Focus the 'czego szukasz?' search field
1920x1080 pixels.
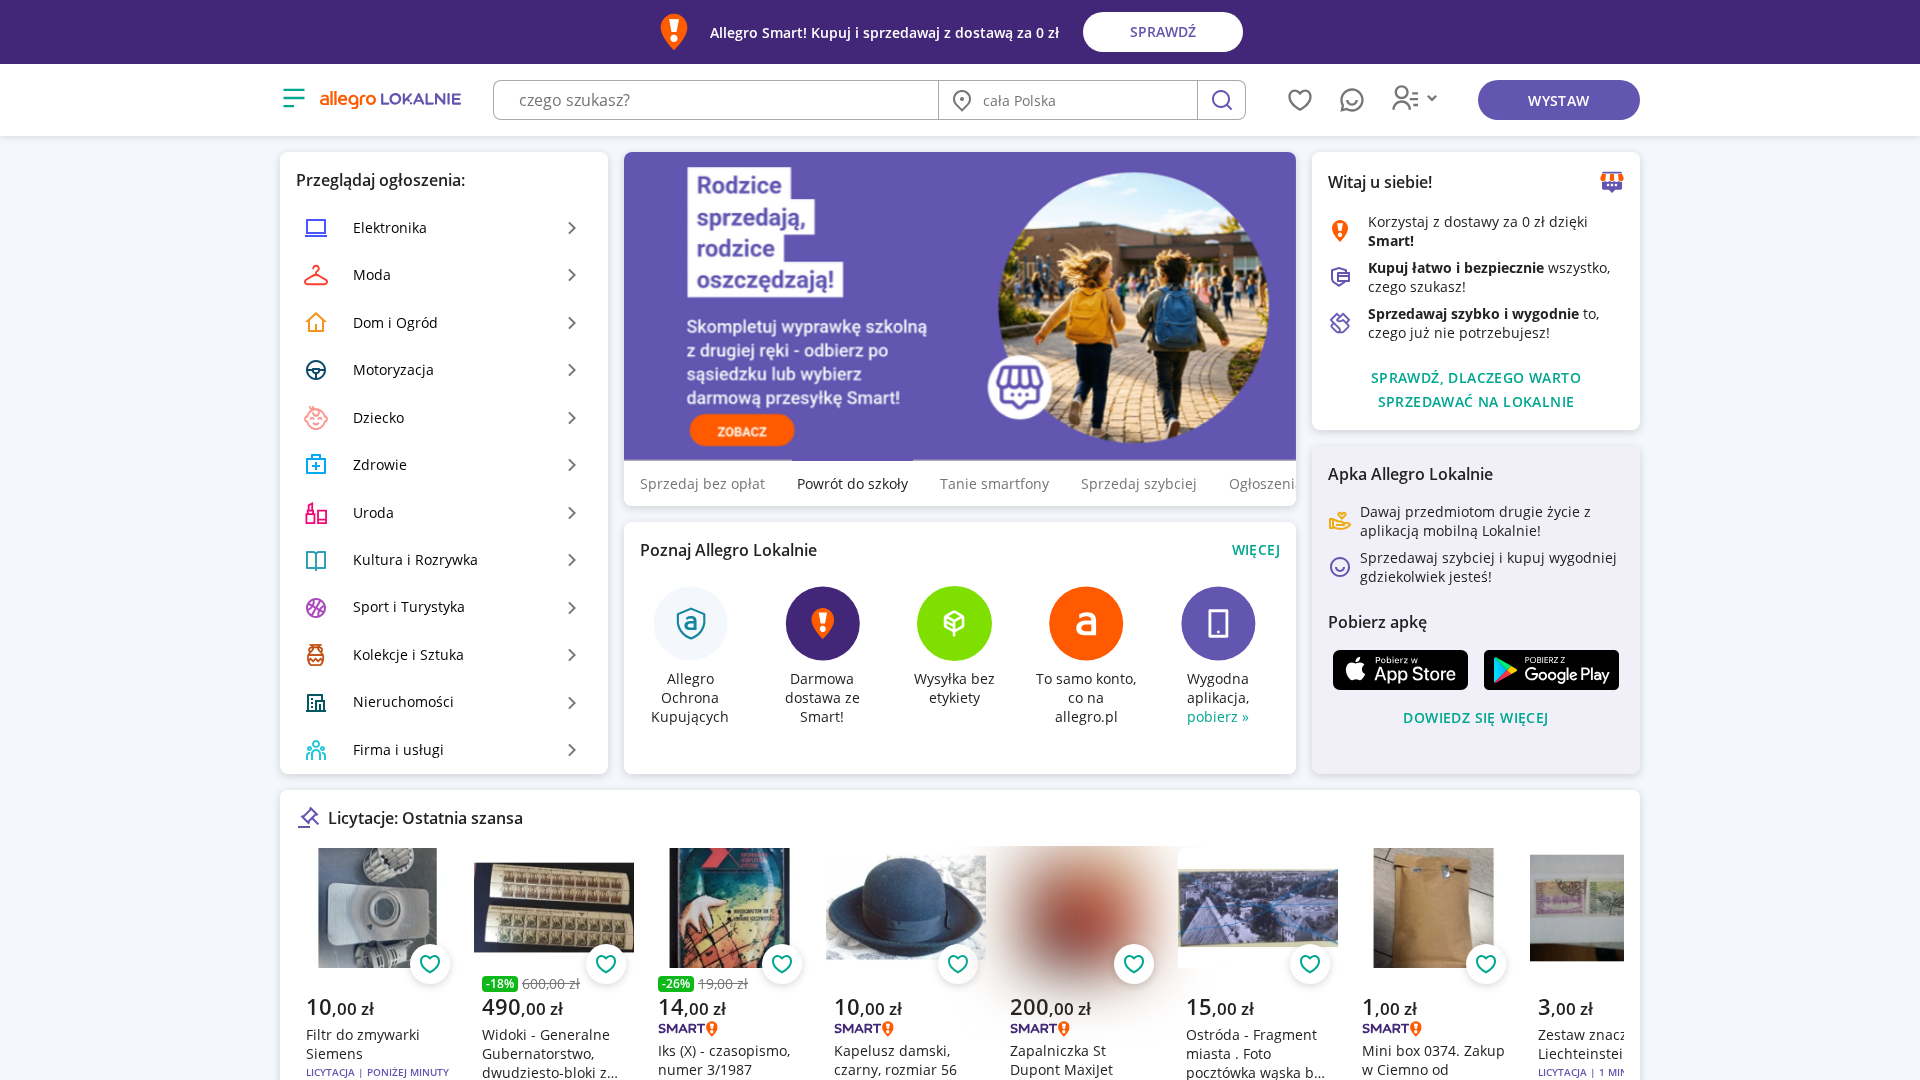coord(716,100)
